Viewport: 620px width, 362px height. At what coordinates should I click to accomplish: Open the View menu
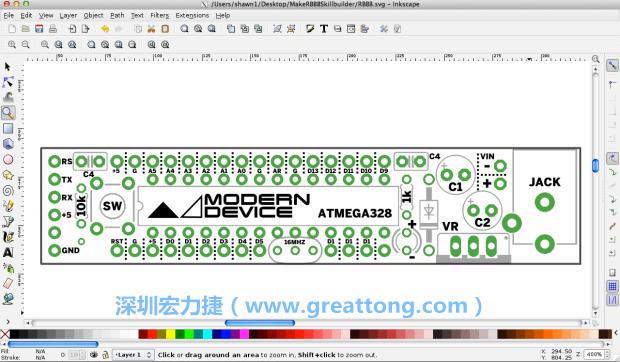click(x=46, y=15)
